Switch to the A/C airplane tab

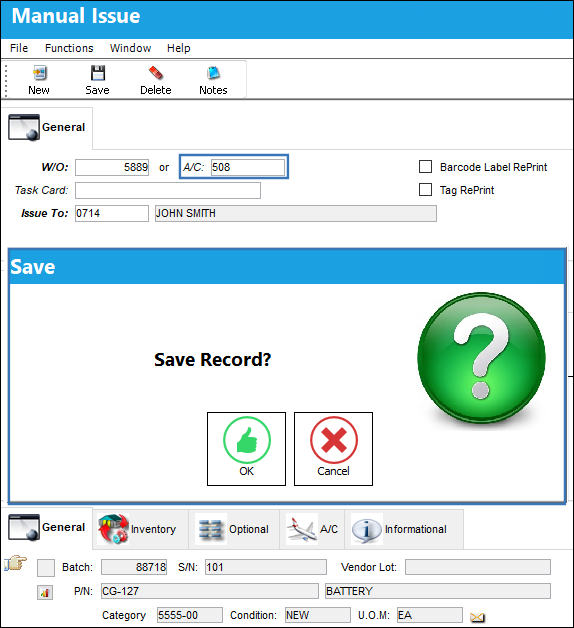312,529
